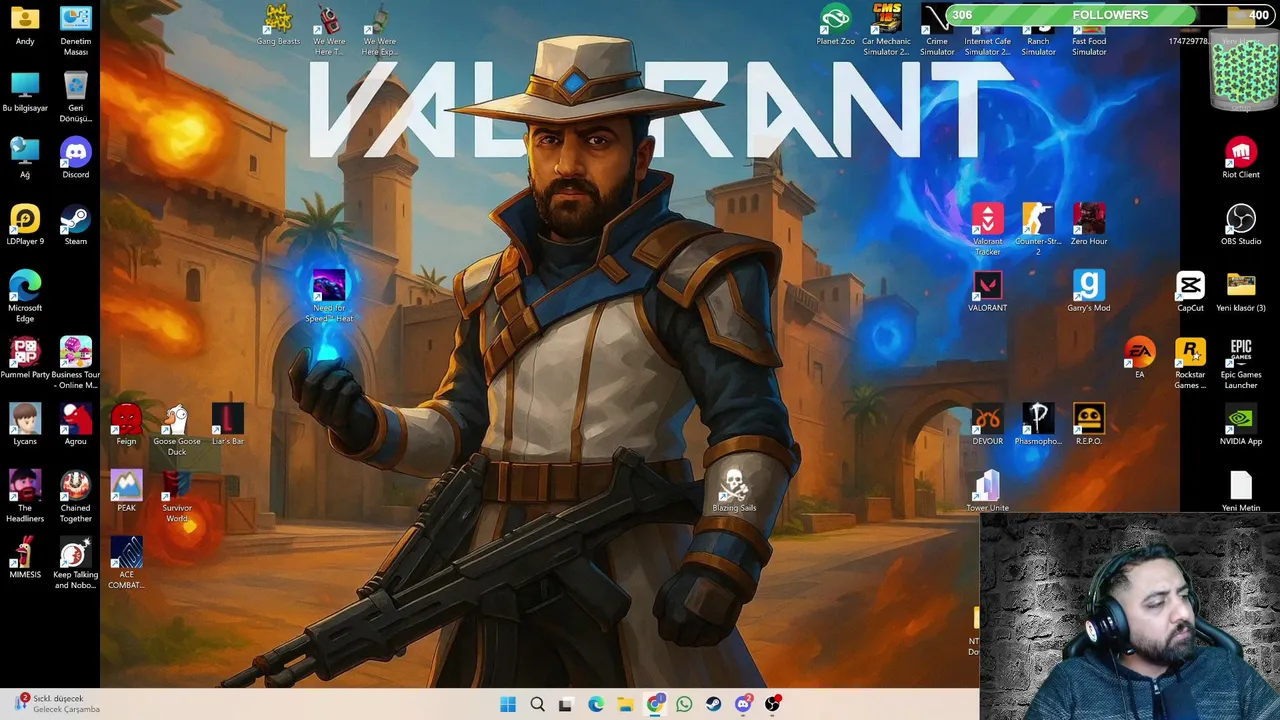Select the ACE COMBAT shortcut
The image size is (1280, 720).
click(x=126, y=564)
